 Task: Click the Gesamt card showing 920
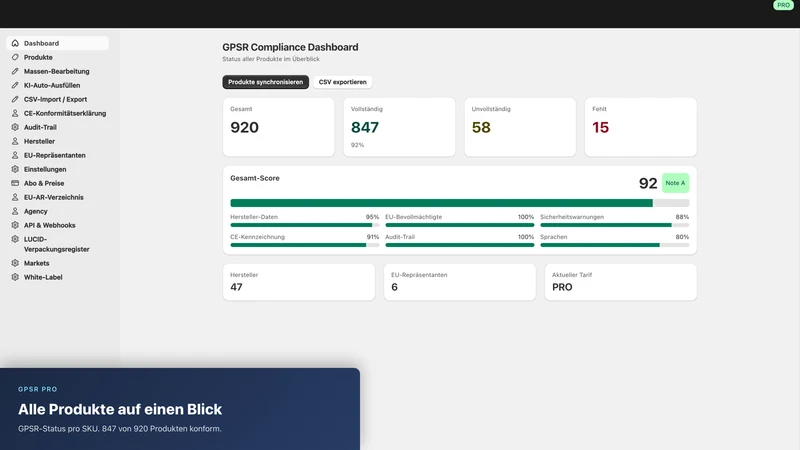tap(279, 127)
